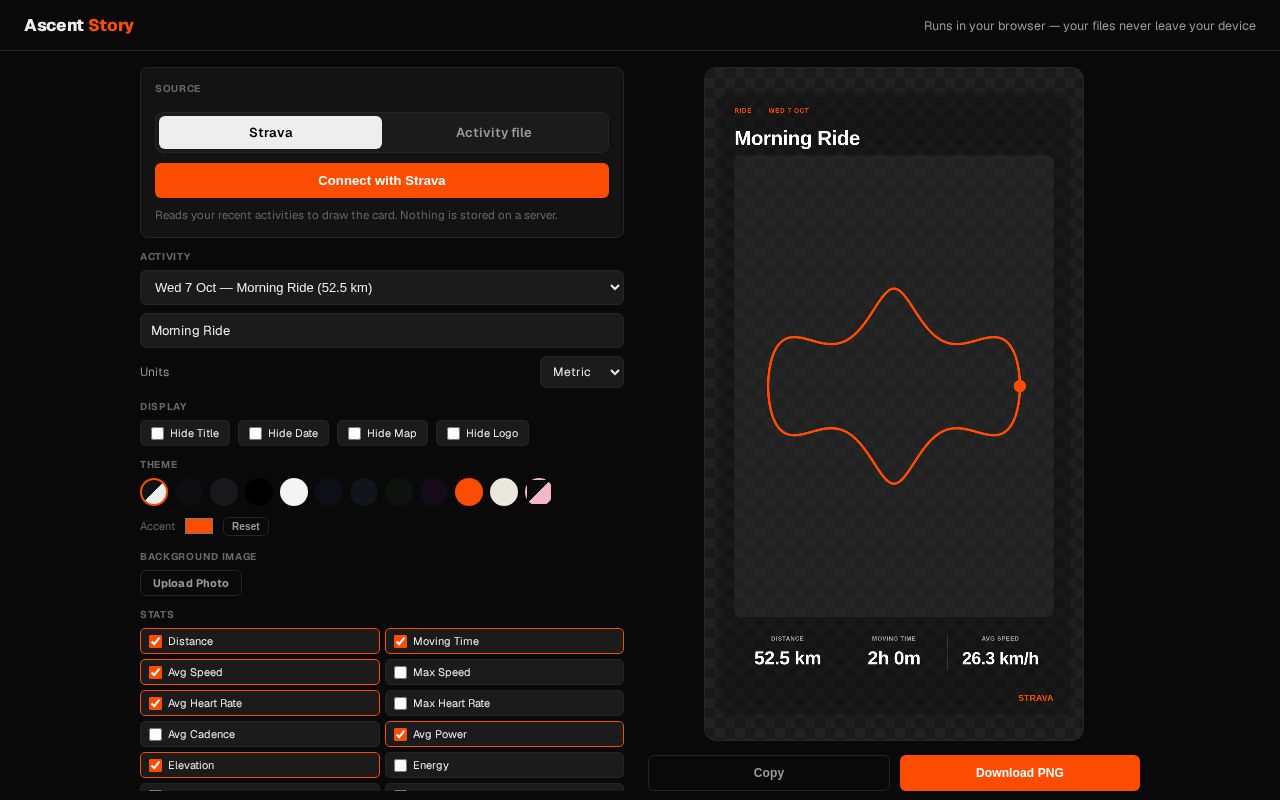This screenshot has width=1280, height=800.
Task: Click the 2h 0m moving time value
Action: pyautogui.click(x=894, y=658)
